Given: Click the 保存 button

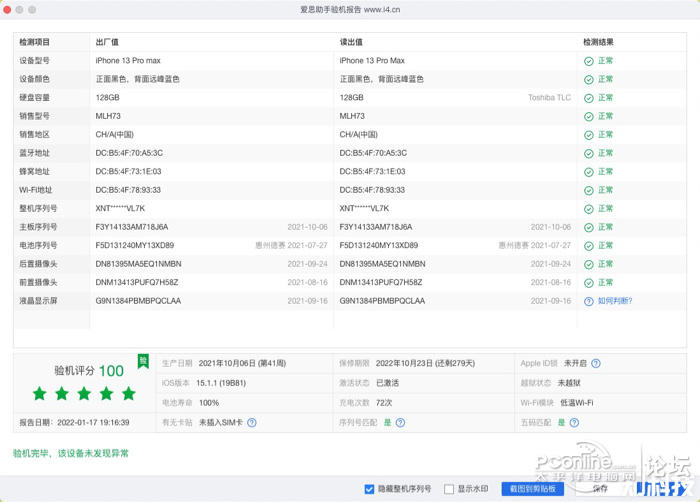Looking at the screenshot, I should coord(600,489).
